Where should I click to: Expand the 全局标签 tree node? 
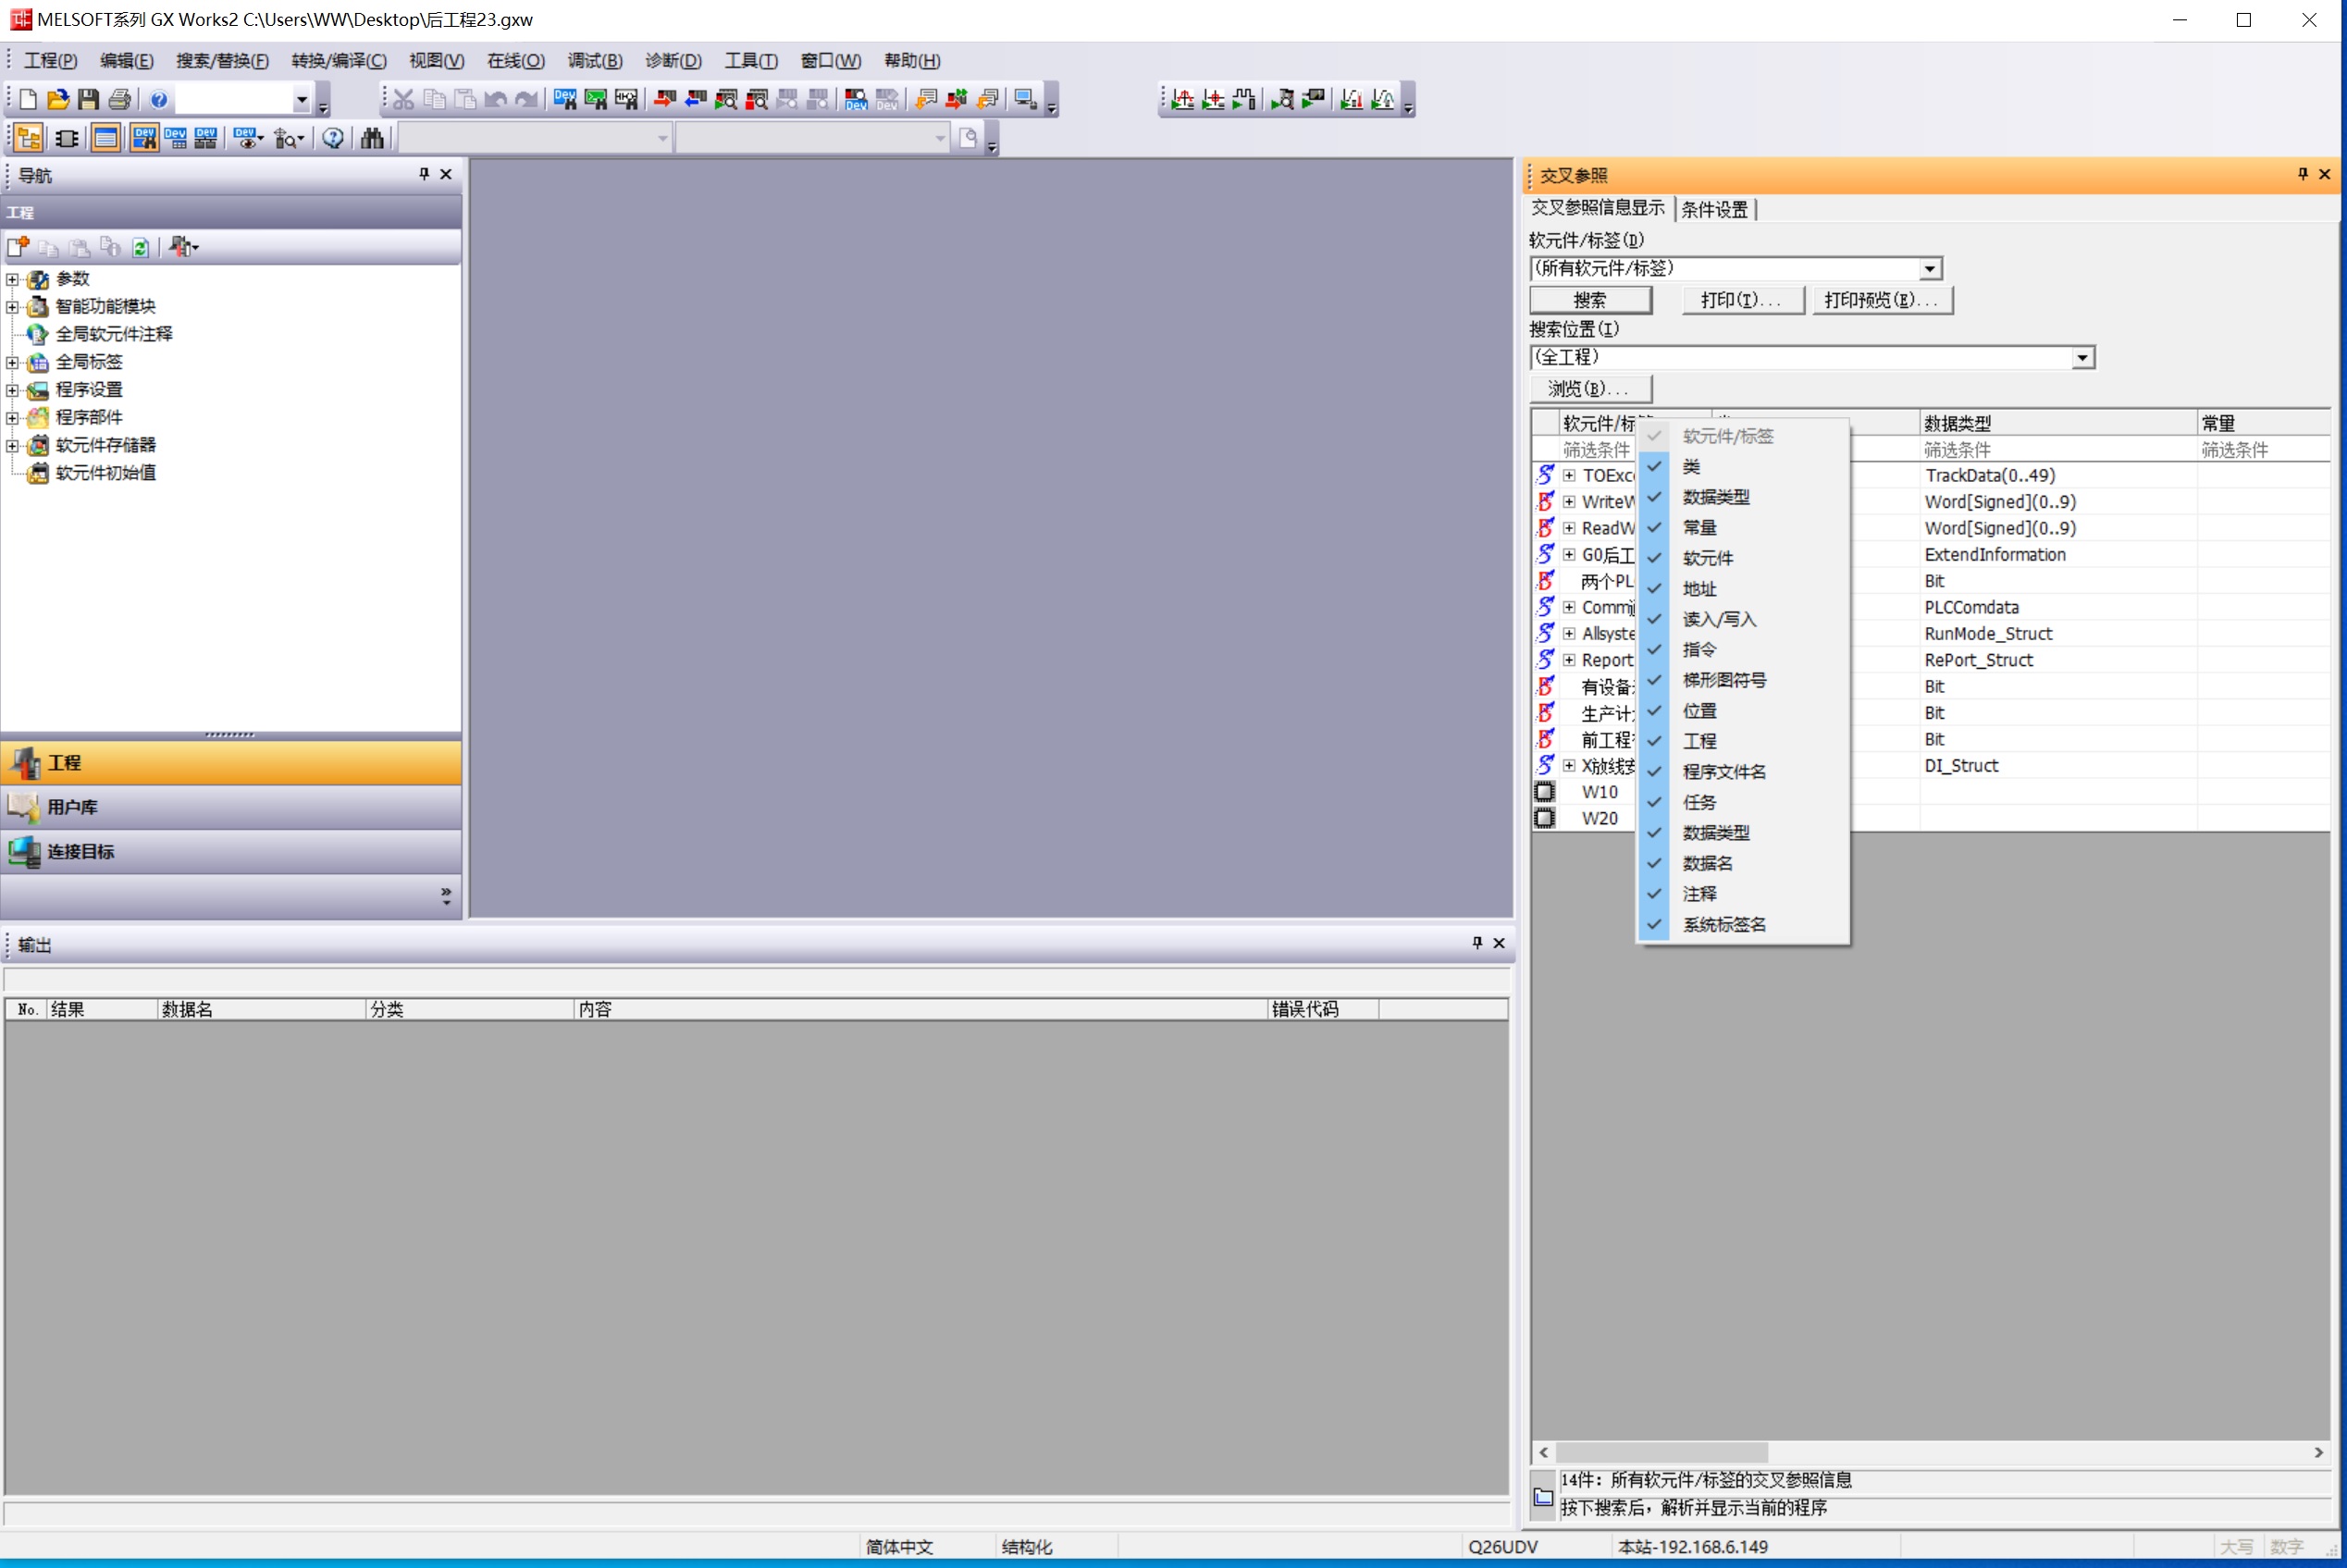click(12, 362)
